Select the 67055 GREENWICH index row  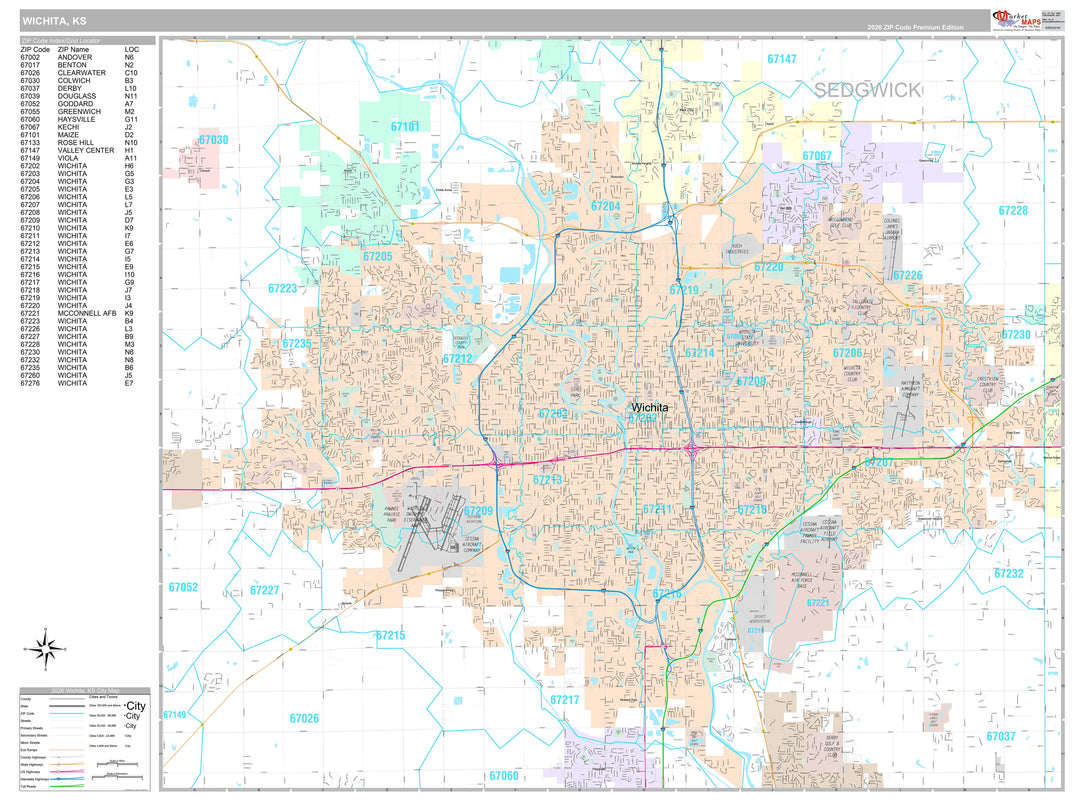click(79, 112)
